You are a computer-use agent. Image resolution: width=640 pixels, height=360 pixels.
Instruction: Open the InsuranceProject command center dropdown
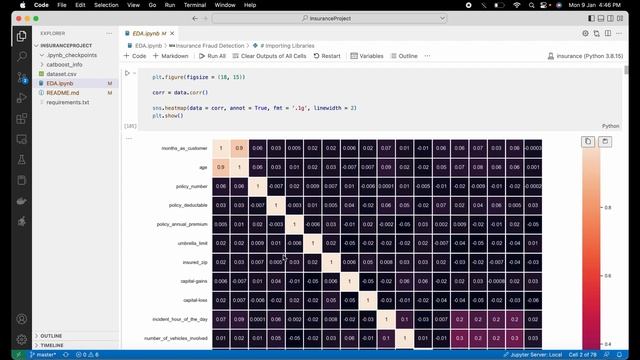coord(442,18)
